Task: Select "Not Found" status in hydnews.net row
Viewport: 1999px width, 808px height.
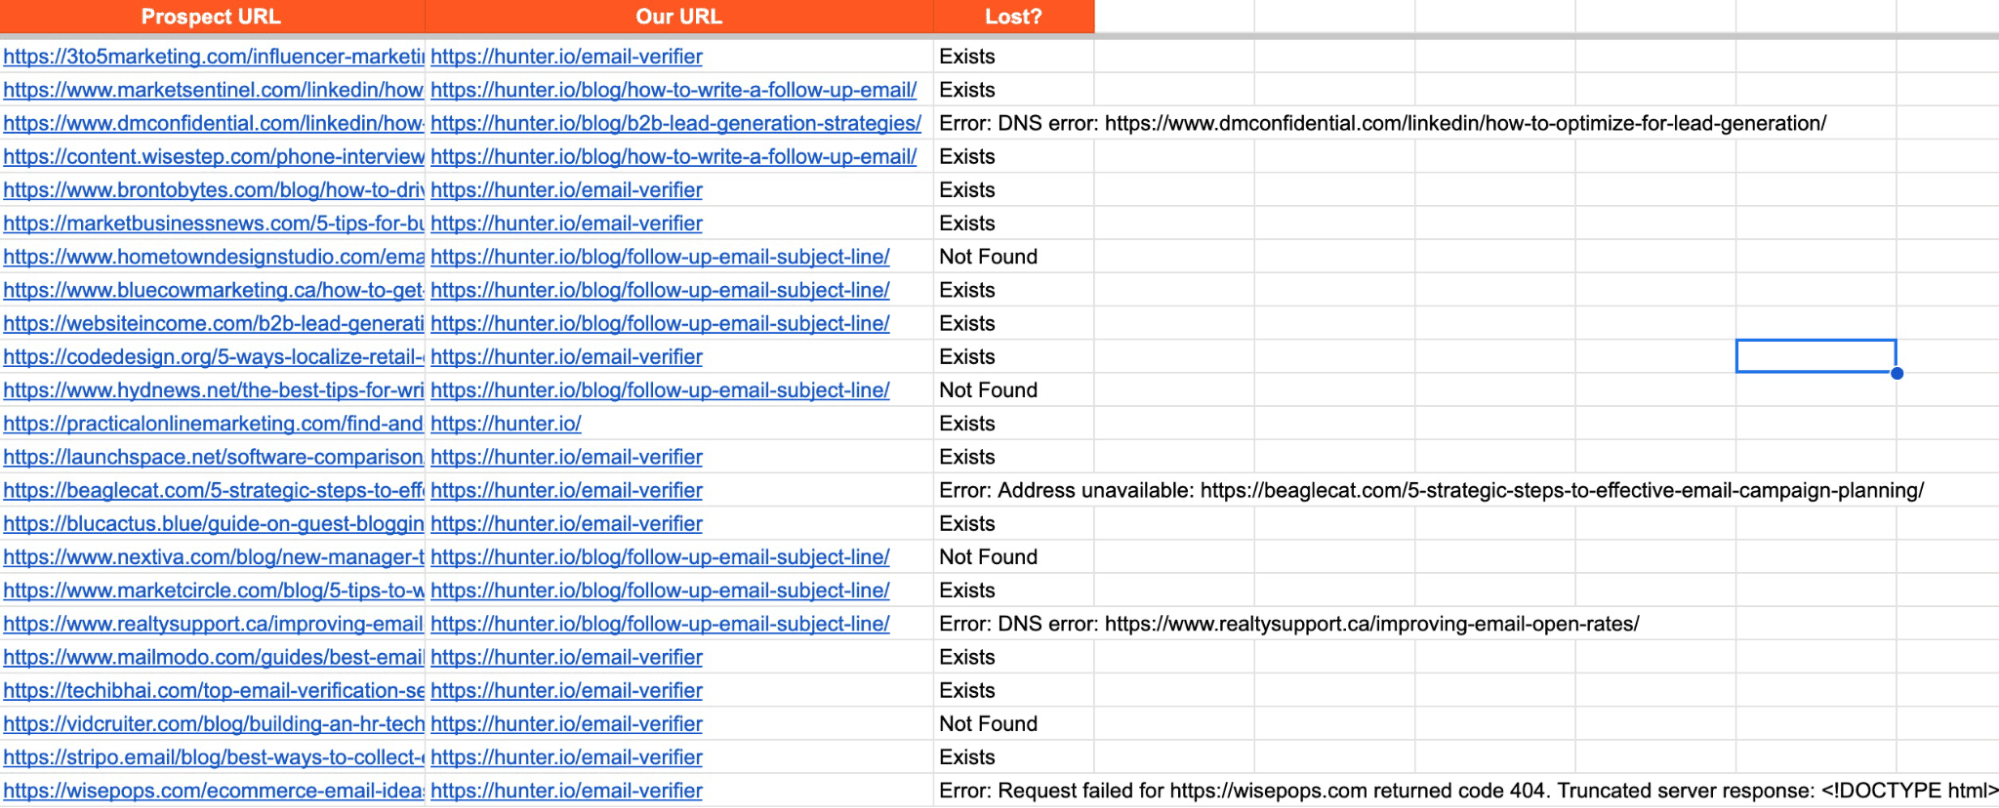Action: click(x=988, y=390)
